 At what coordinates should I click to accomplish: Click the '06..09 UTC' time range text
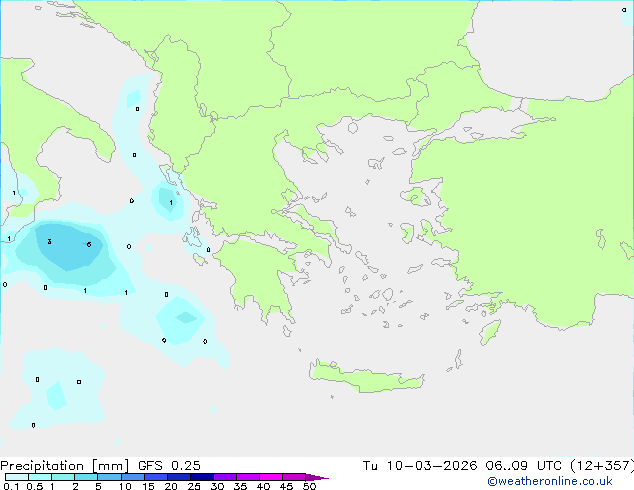point(524,466)
